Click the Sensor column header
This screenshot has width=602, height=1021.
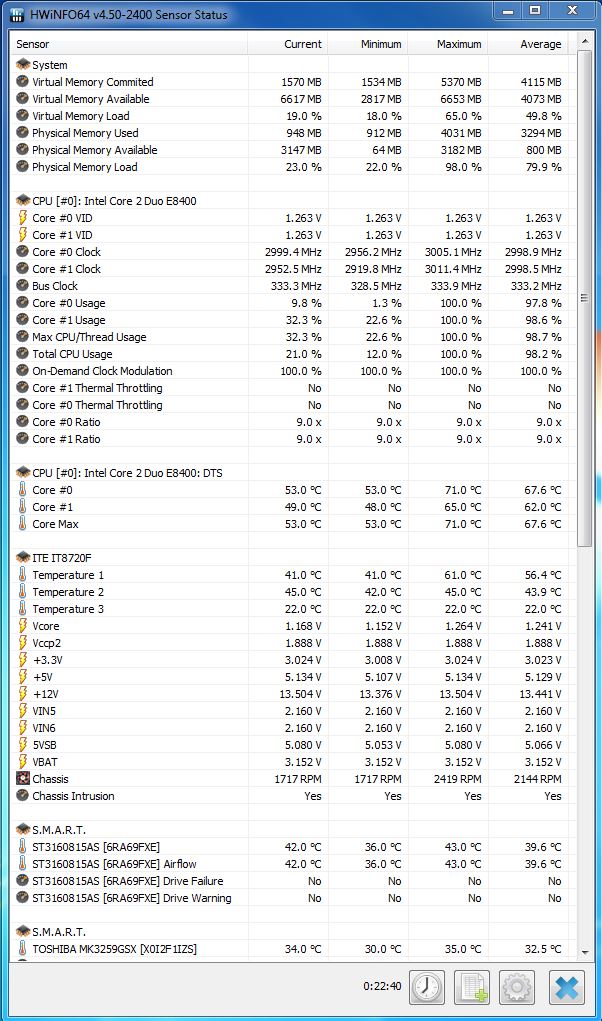tap(129, 44)
